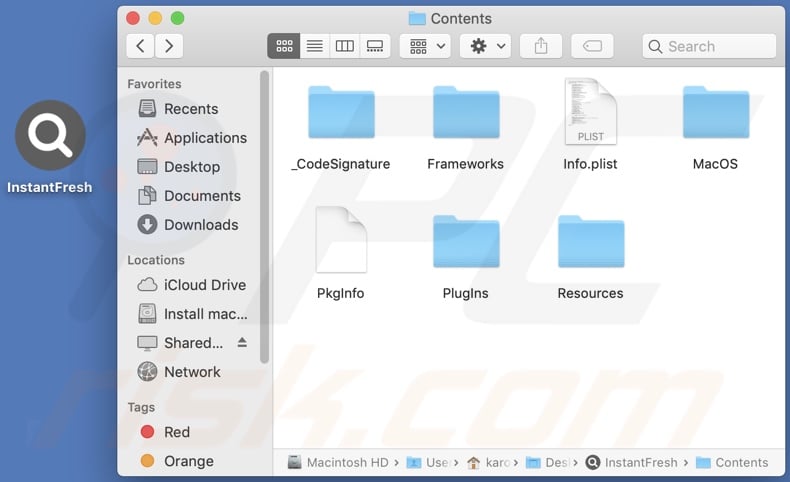This screenshot has height=482, width=790.
Task: Click the Macintosh HD path bar item
Action: coord(338,462)
